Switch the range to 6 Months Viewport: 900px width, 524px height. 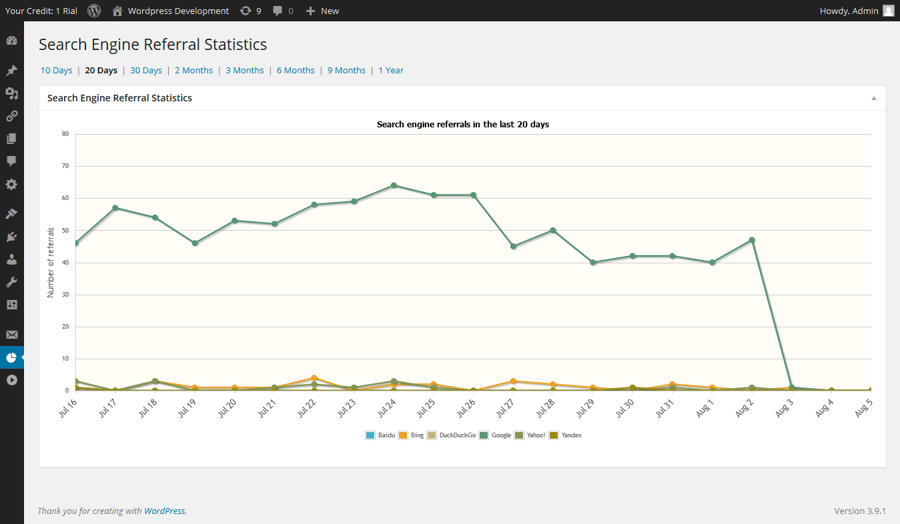(x=296, y=70)
